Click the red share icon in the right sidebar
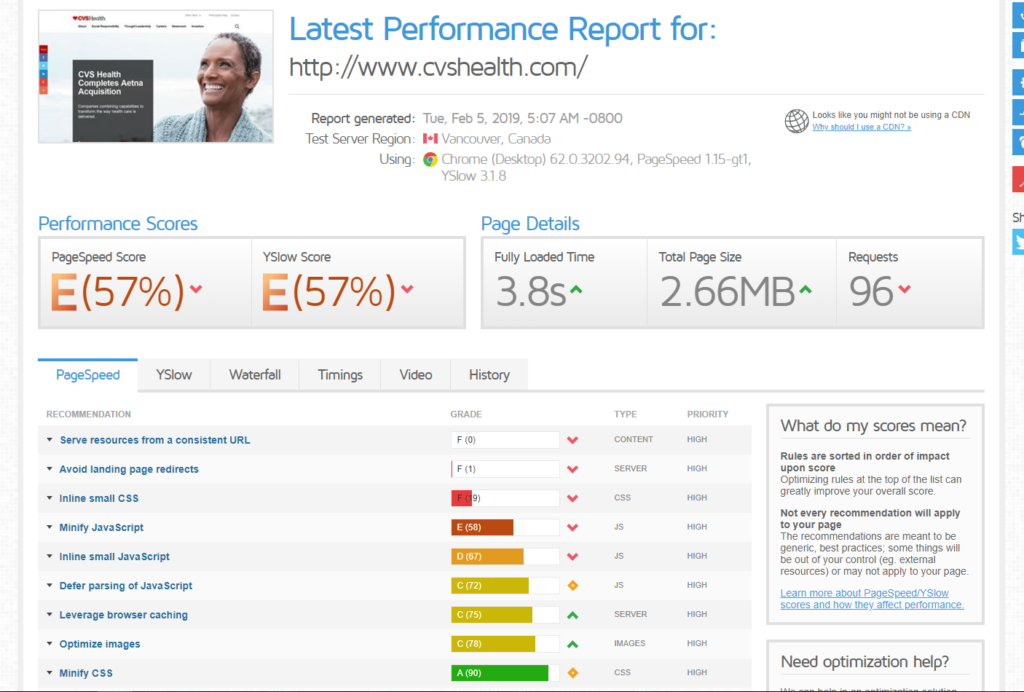The height and width of the screenshot is (692, 1024). pyautogui.click(x=1019, y=180)
